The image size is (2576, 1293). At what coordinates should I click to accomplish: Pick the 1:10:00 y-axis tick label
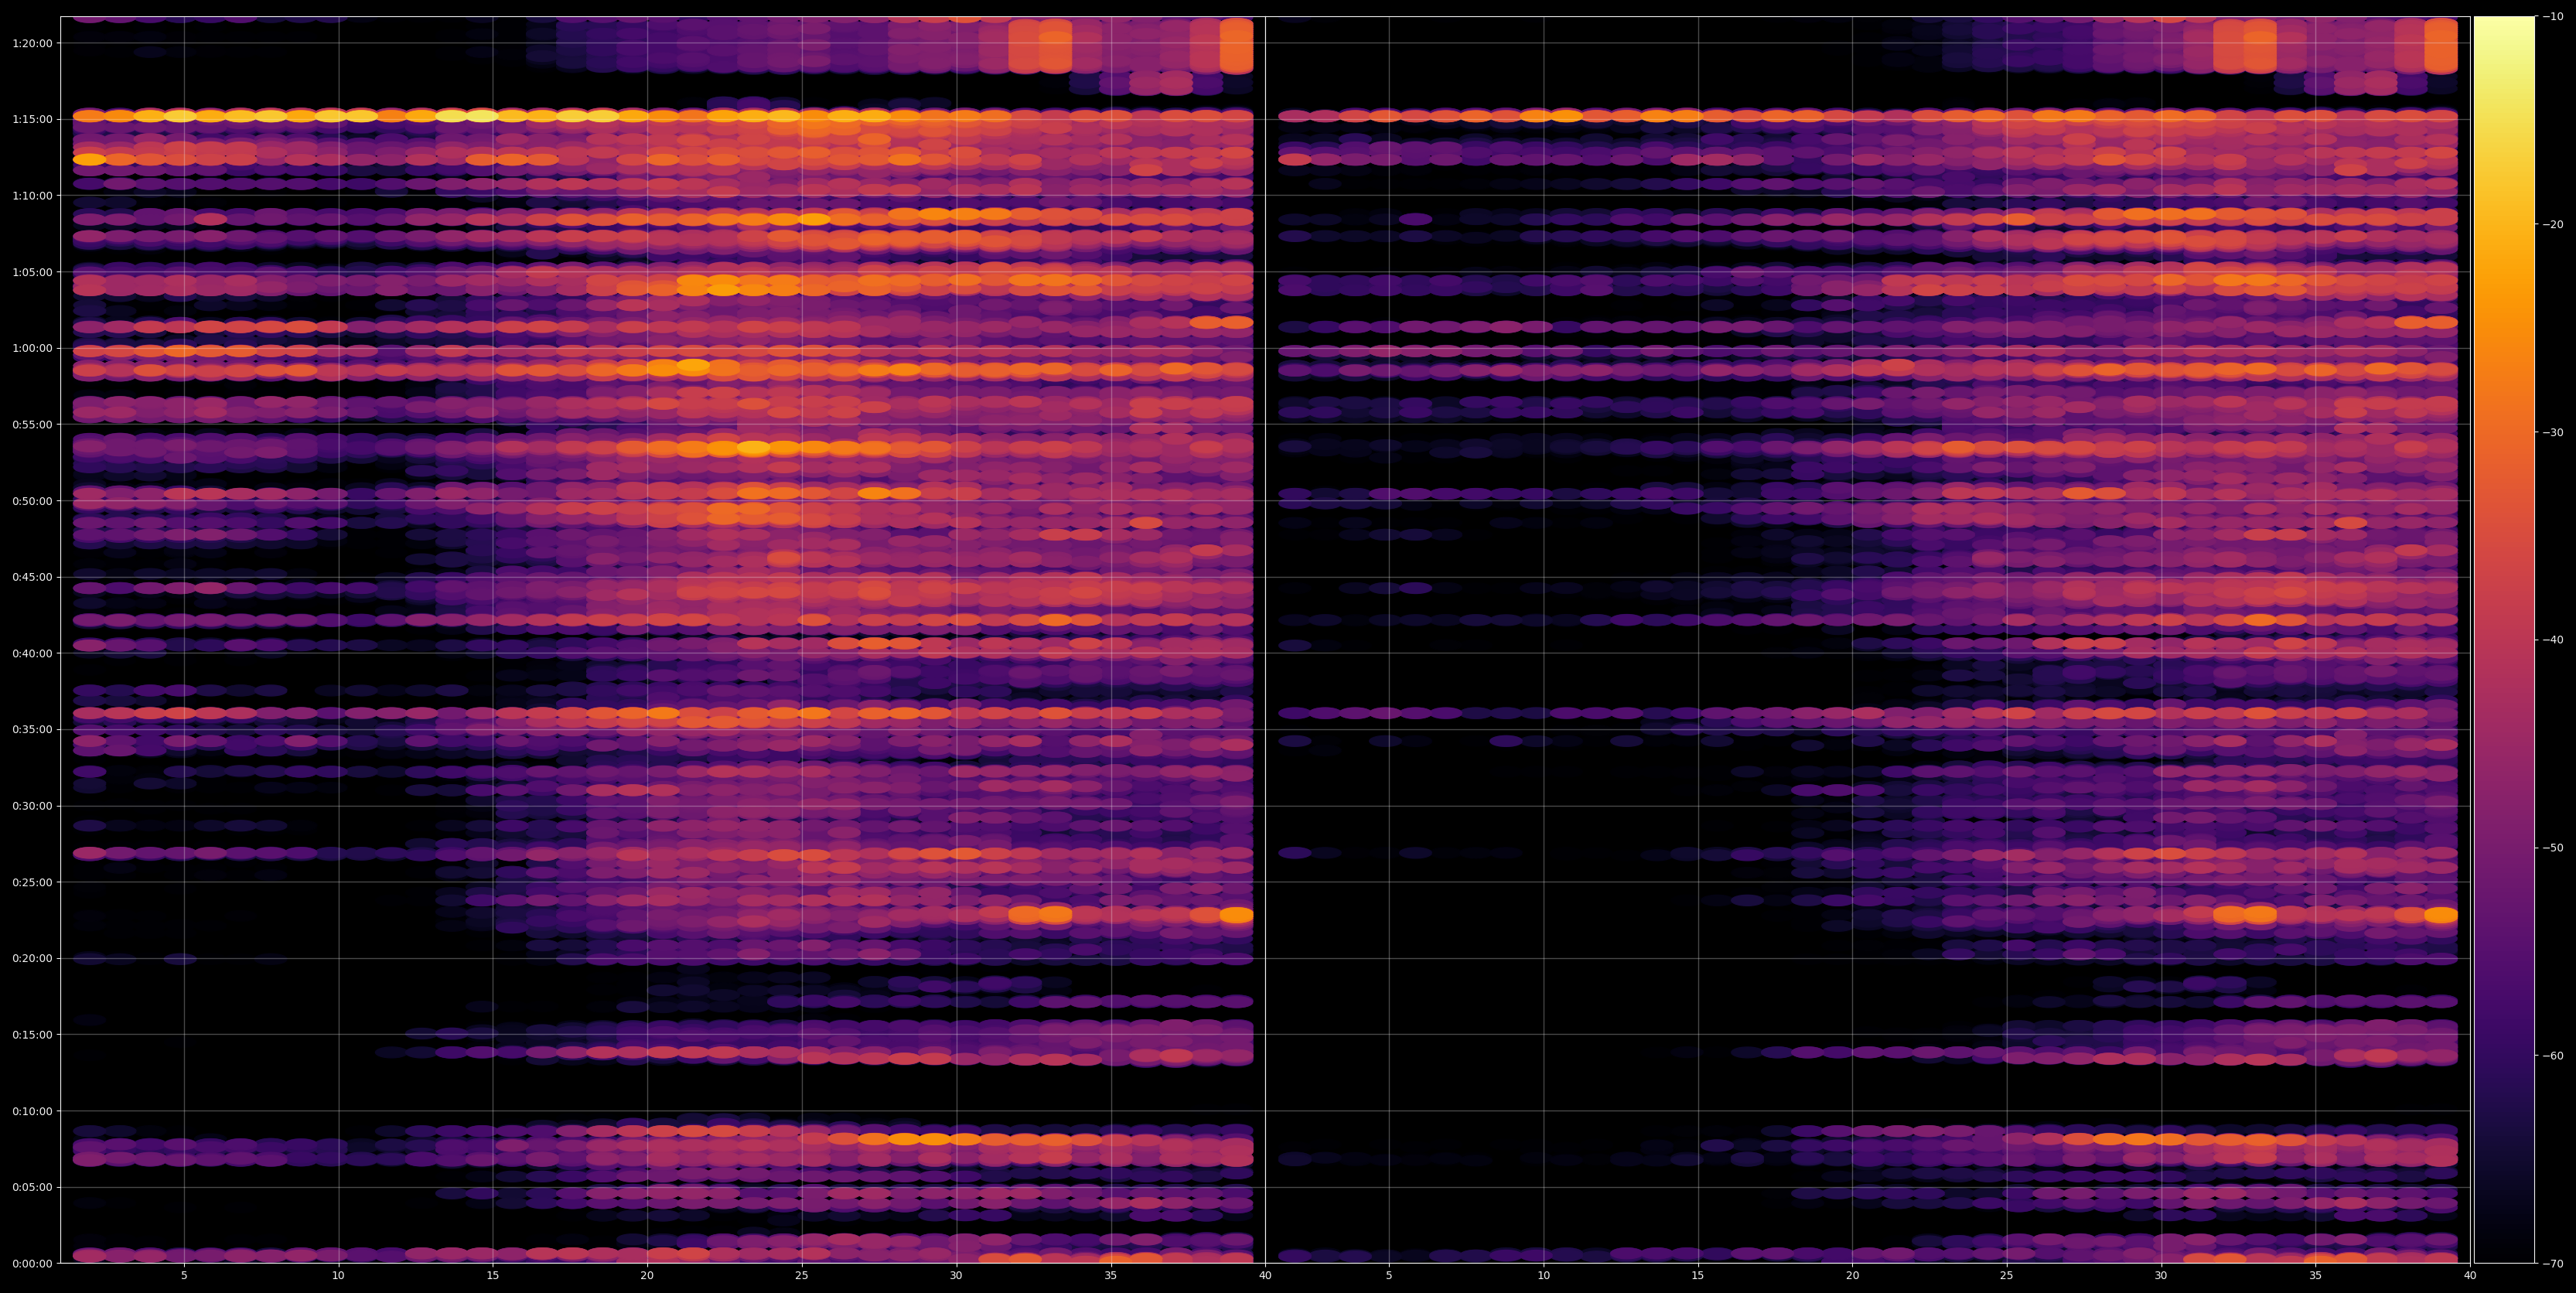tap(32, 195)
